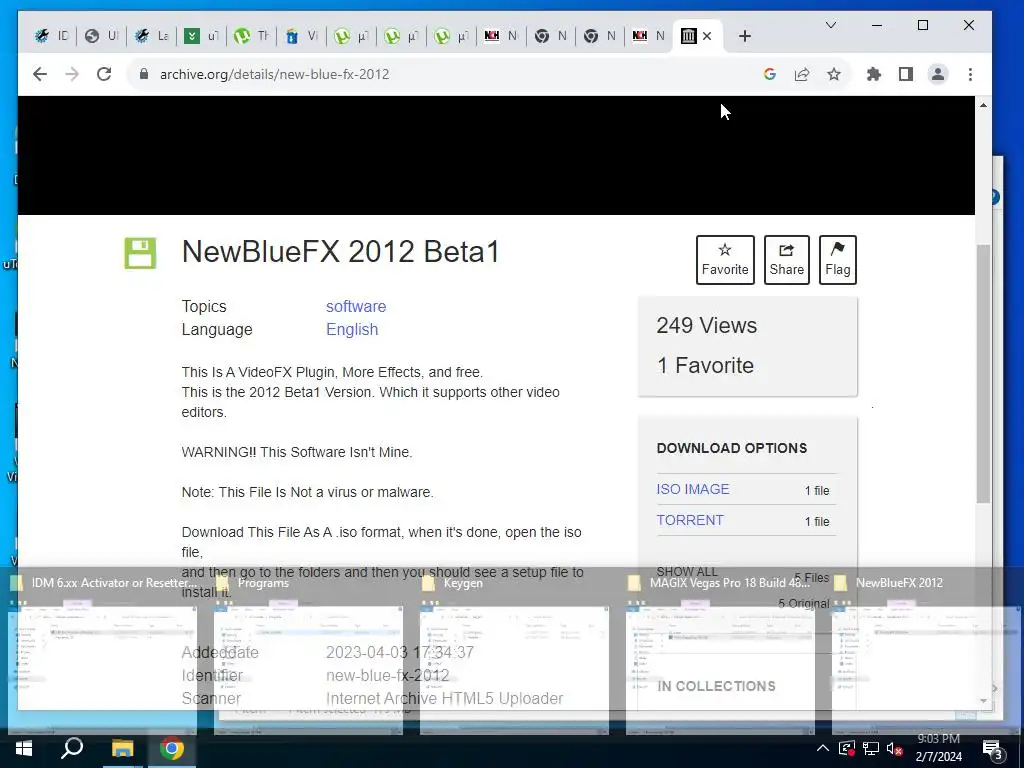Open the 'software' topic link
The width and height of the screenshot is (1024, 768).
click(356, 306)
